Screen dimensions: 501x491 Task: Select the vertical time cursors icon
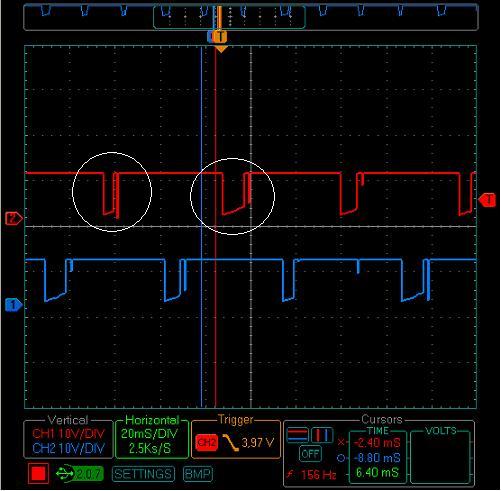322,434
